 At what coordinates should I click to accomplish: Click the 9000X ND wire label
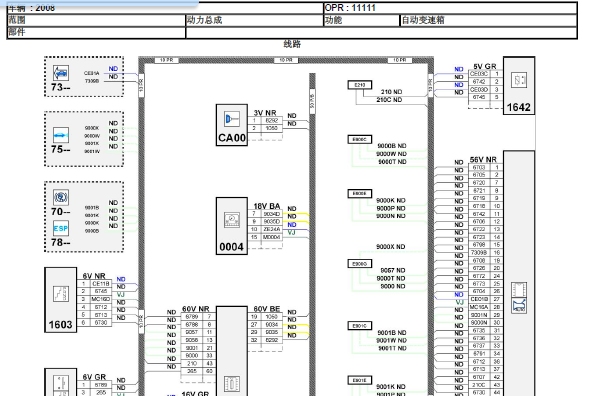coord(390,247)
